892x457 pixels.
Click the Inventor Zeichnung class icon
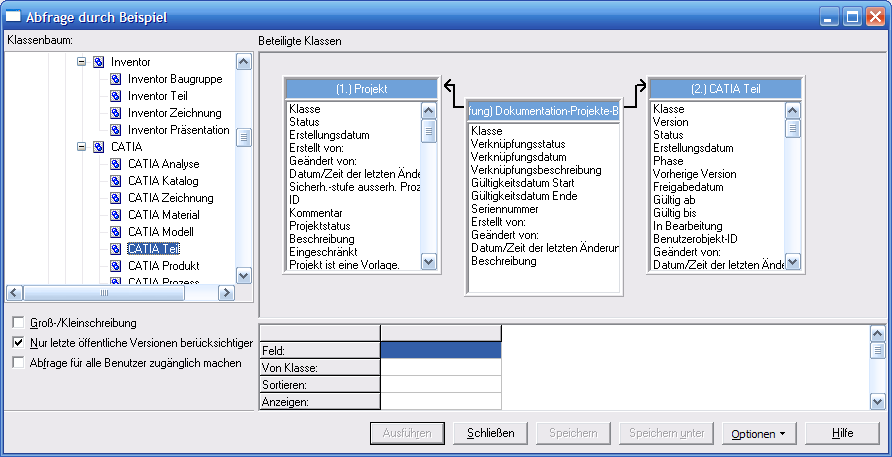[115, 113]
